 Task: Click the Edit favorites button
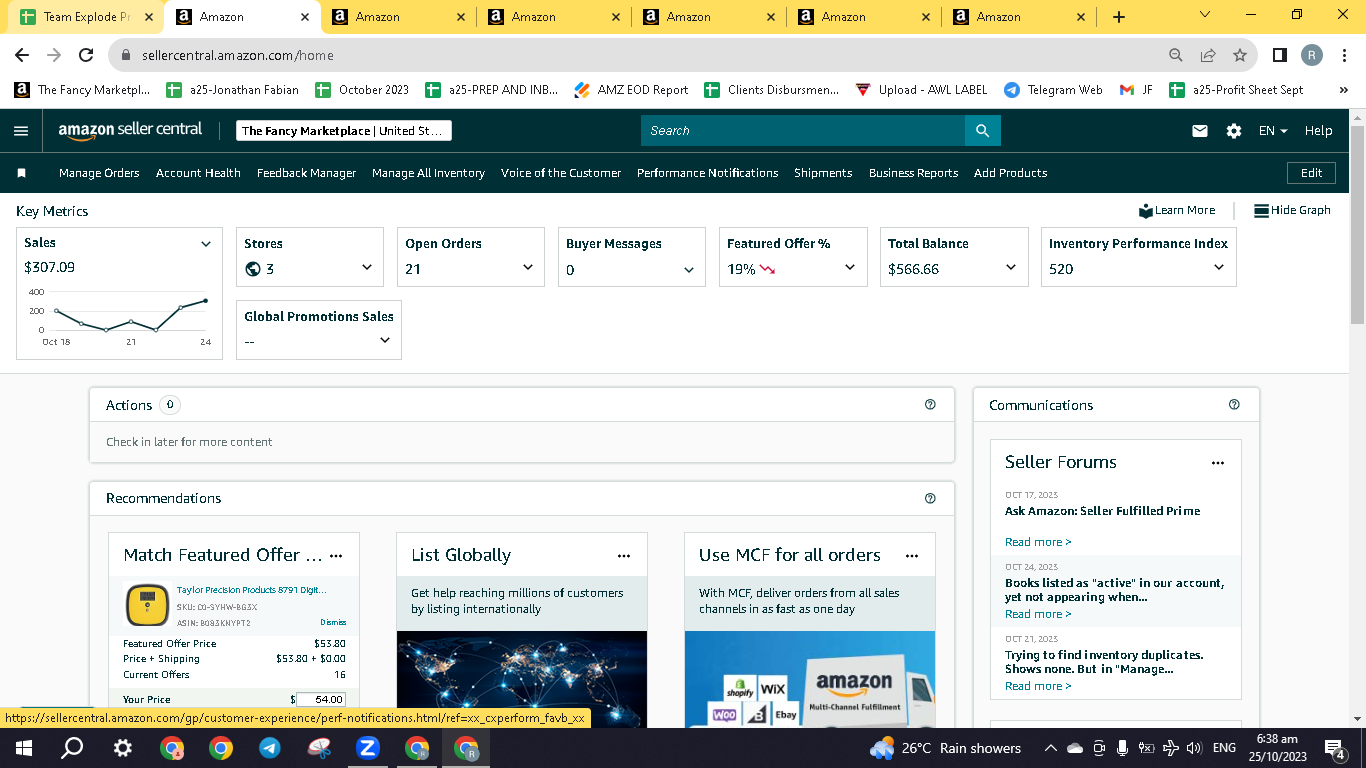(x=1311, y=173)
